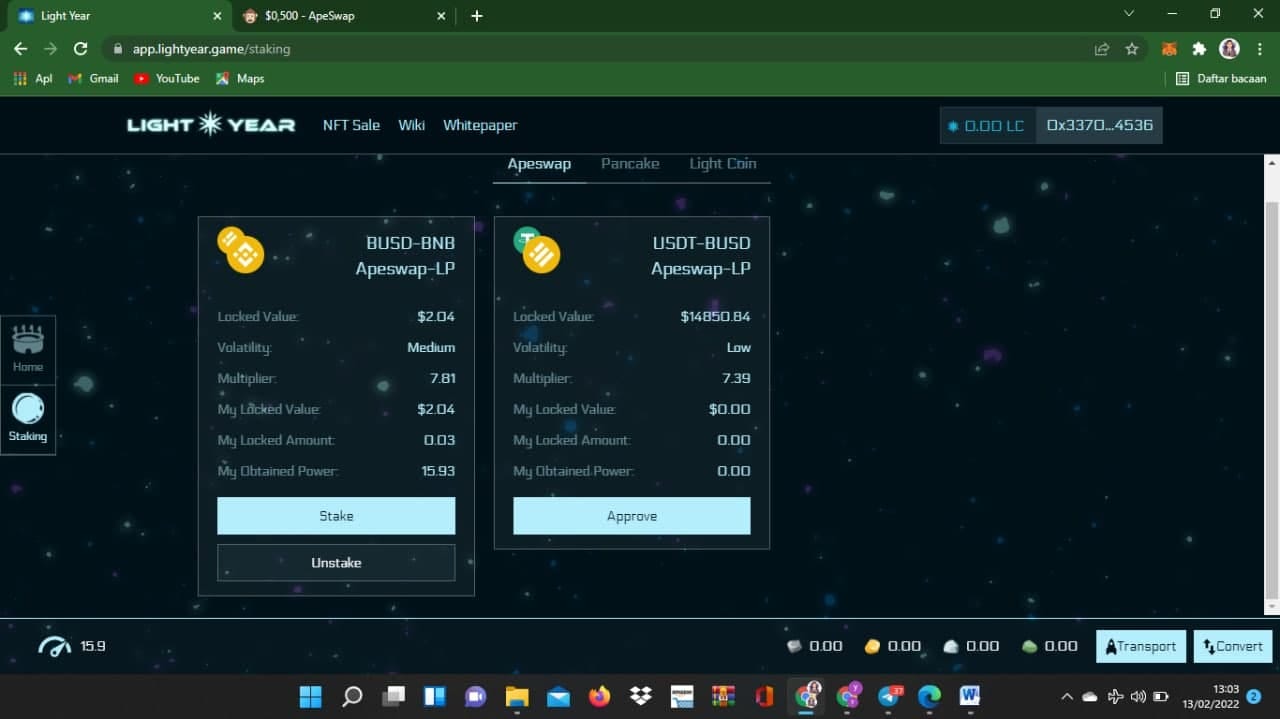Click the green resource icon
The image size is (1280, 719).
(x=1030, y=646)
